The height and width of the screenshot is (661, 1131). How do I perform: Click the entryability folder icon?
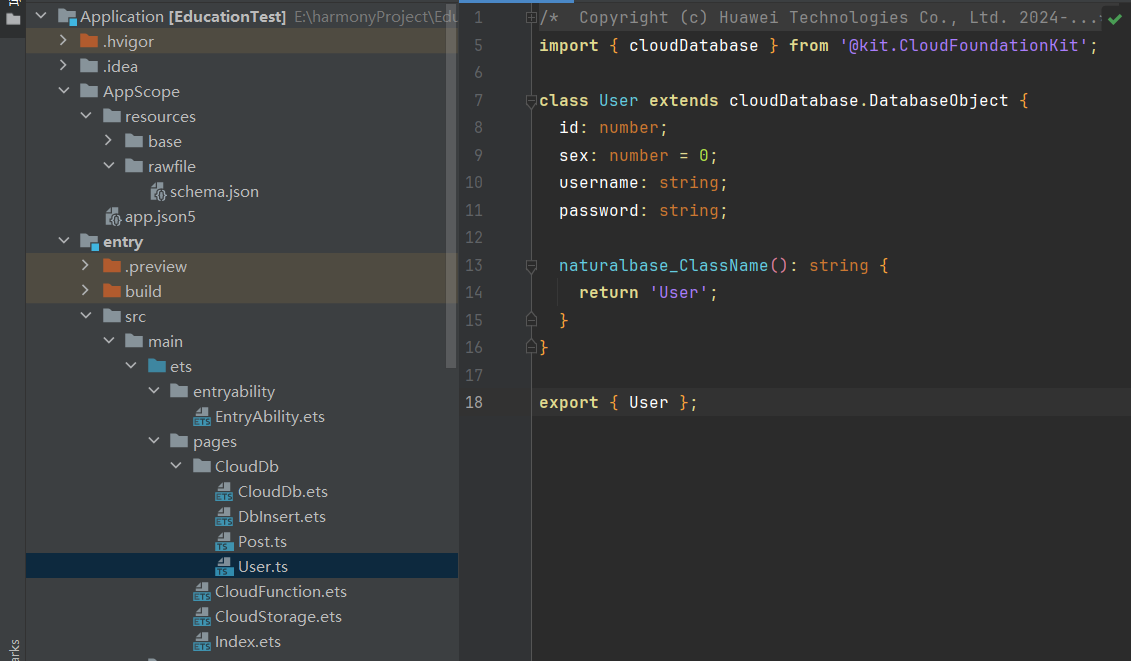[179, 391]
